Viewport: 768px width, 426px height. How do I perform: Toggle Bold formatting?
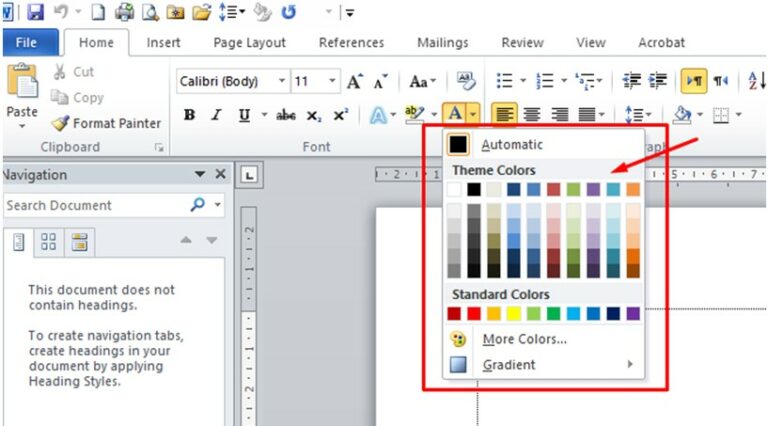tap(189, 116)
